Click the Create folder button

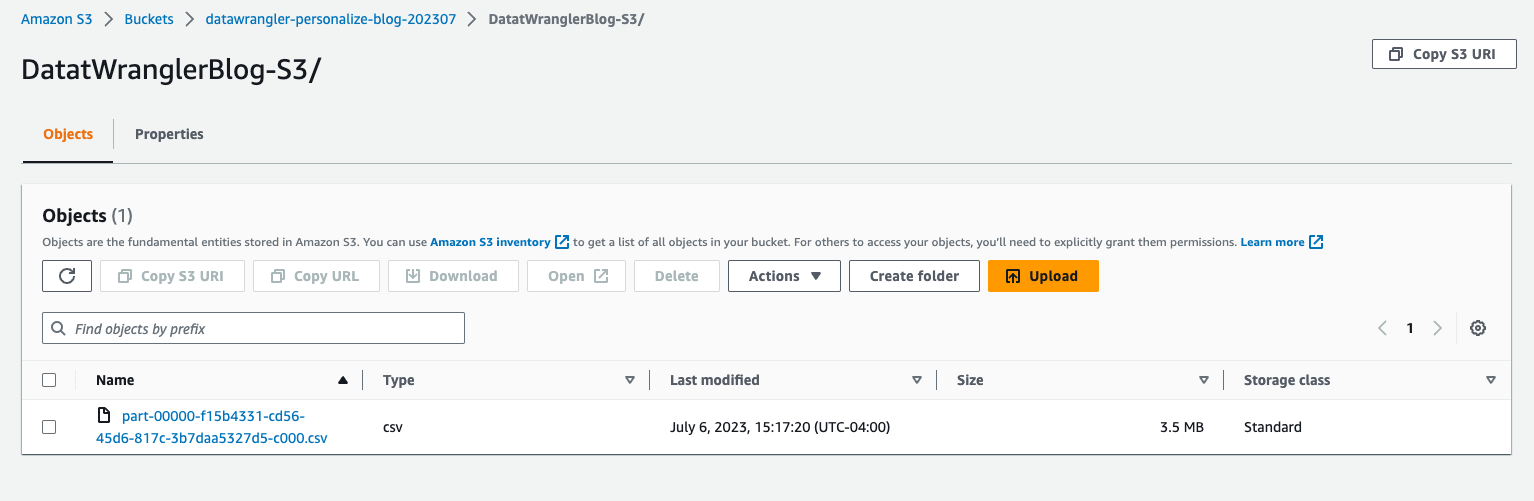(914, 276)
